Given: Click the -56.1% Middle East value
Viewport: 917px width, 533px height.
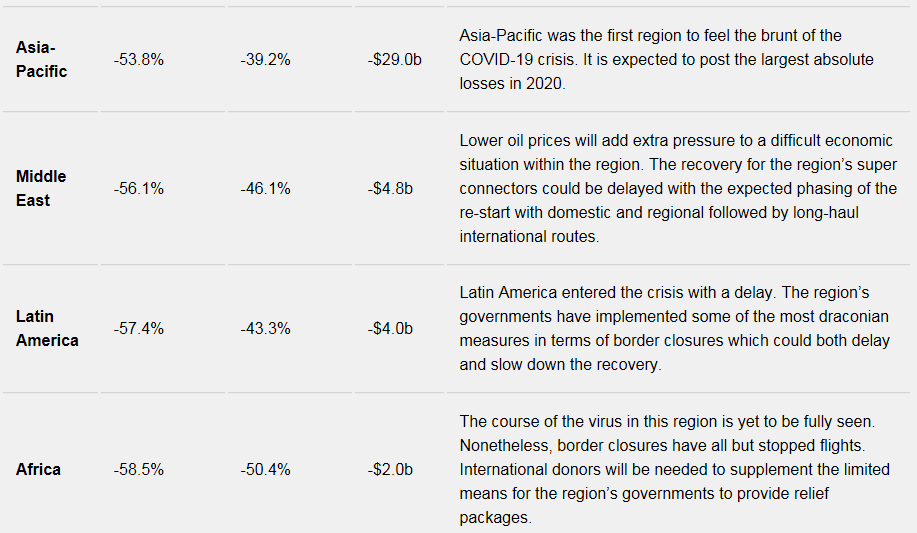Looking at the screenshot, I should point(139,188).
